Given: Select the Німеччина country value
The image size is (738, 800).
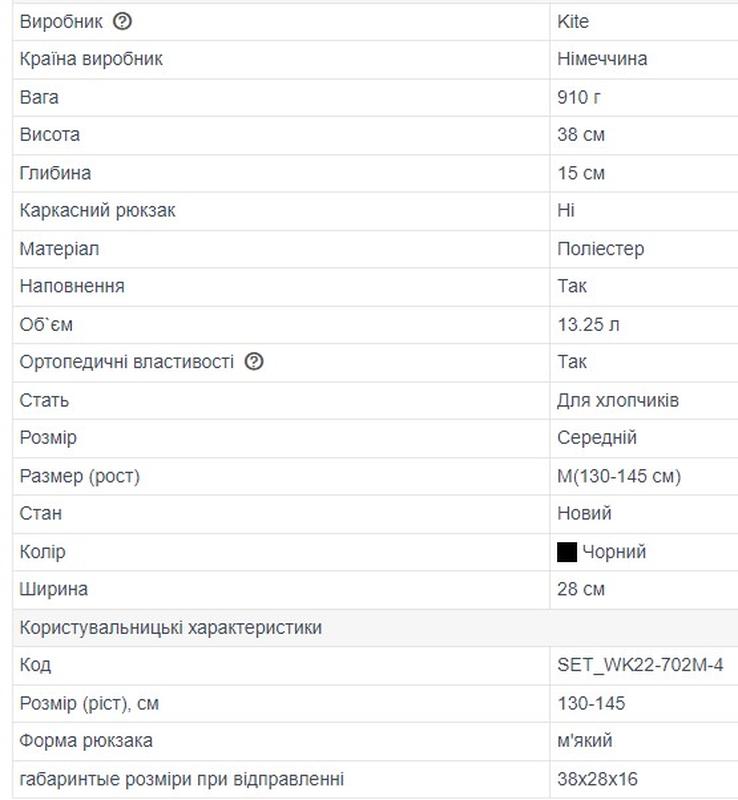Looking at the screenshot, I should coord(602,59).
